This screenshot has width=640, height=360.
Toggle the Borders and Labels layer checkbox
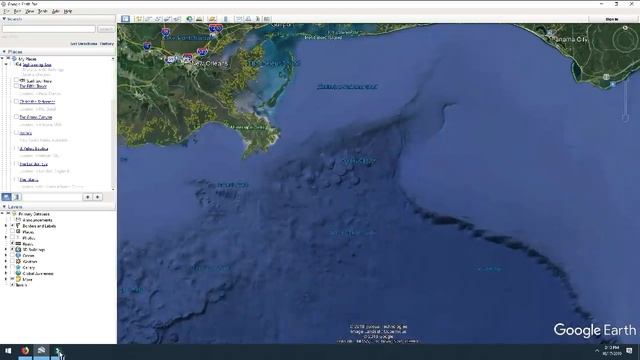coord(13,226)
